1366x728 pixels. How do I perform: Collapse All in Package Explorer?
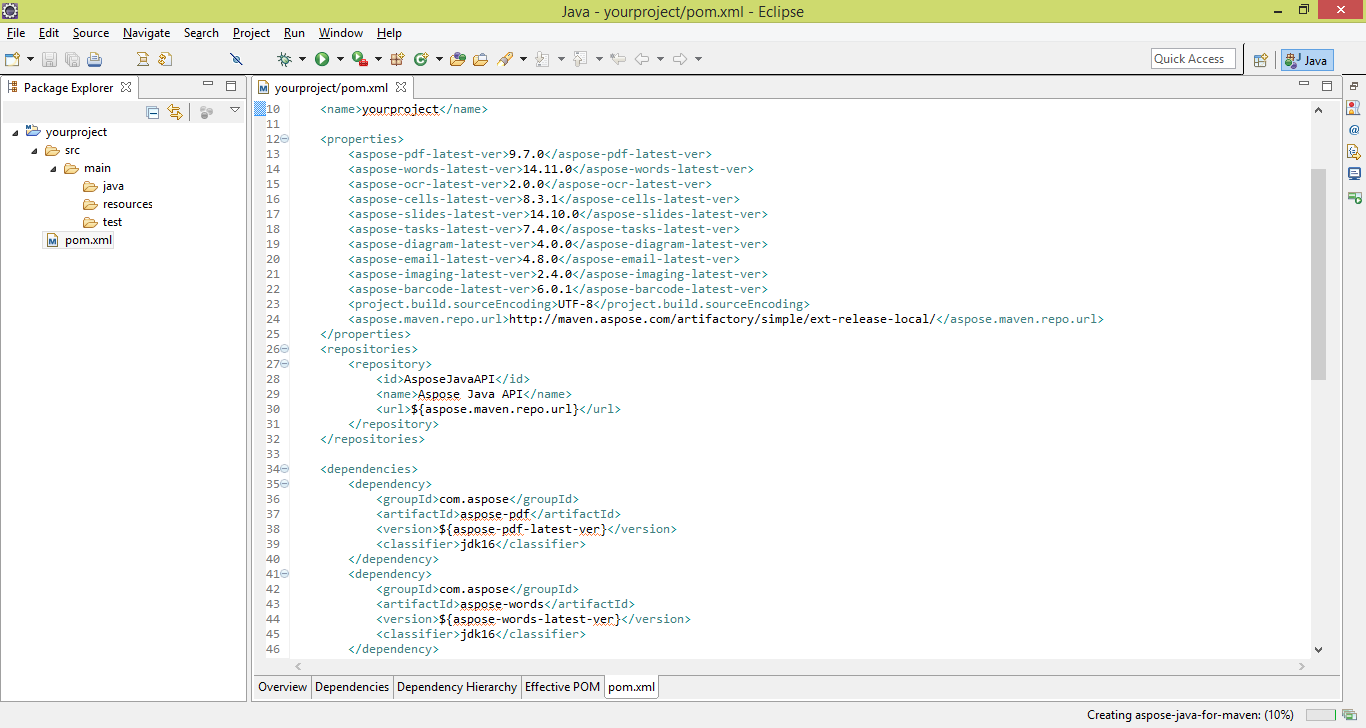[153, 112]
